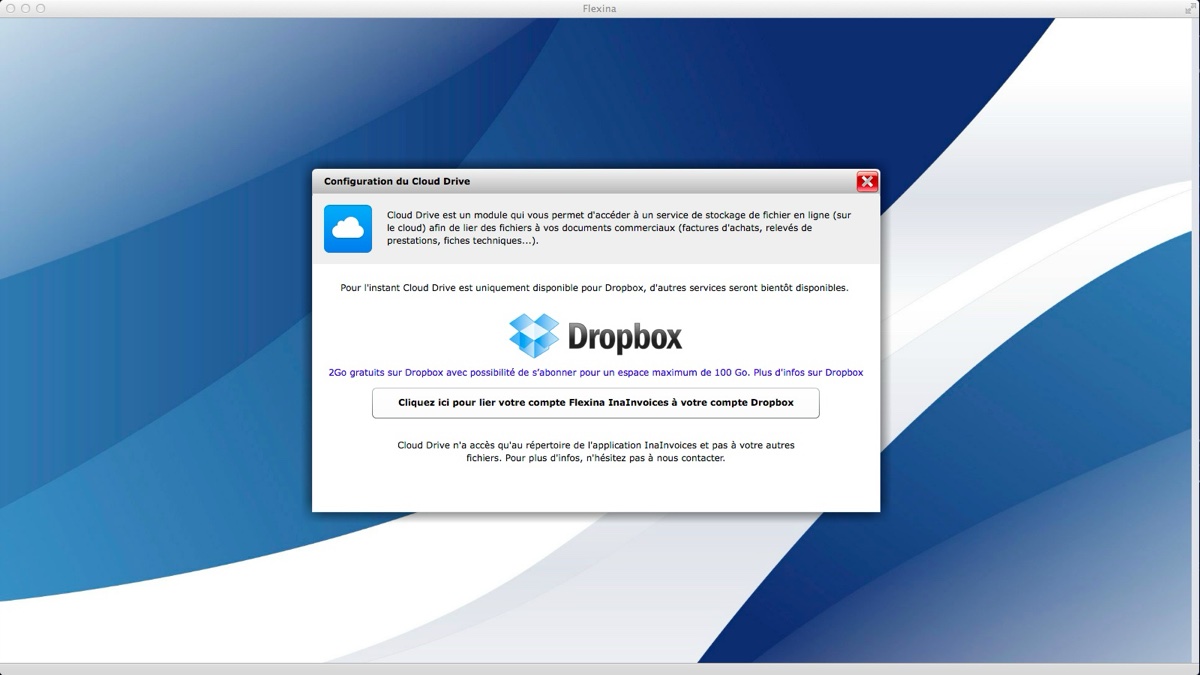The height and width of the screenshot is (675, 1200).
Task: Click the red close button of Flexina window
Action: (8, 8)
